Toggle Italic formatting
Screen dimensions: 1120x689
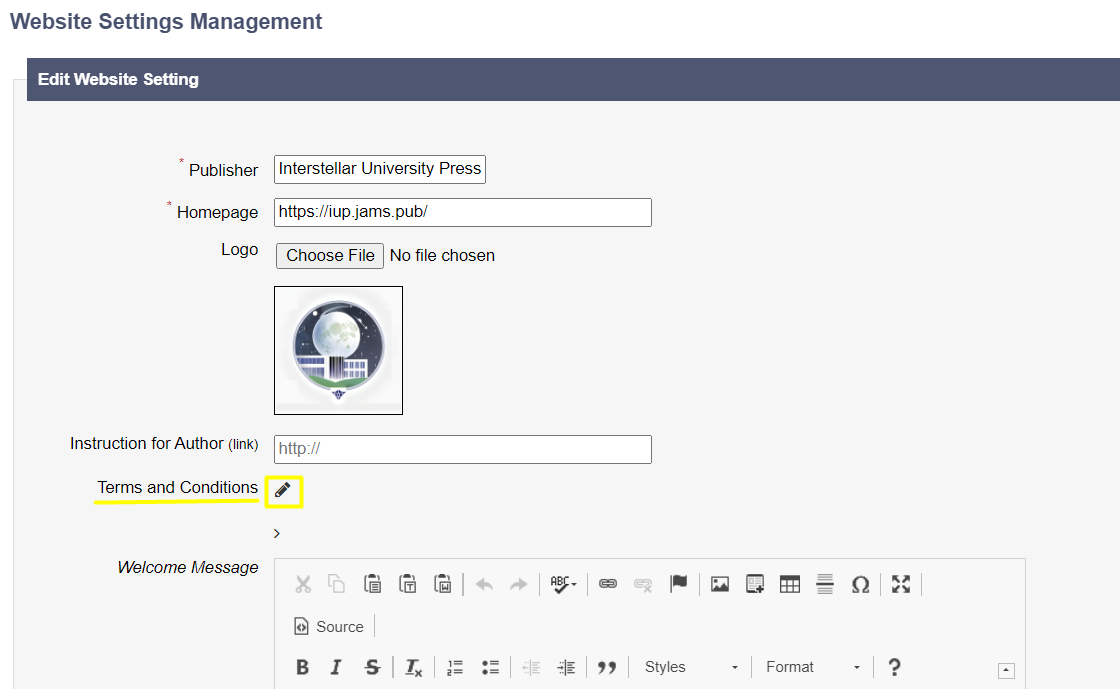[x=337, y=668]
